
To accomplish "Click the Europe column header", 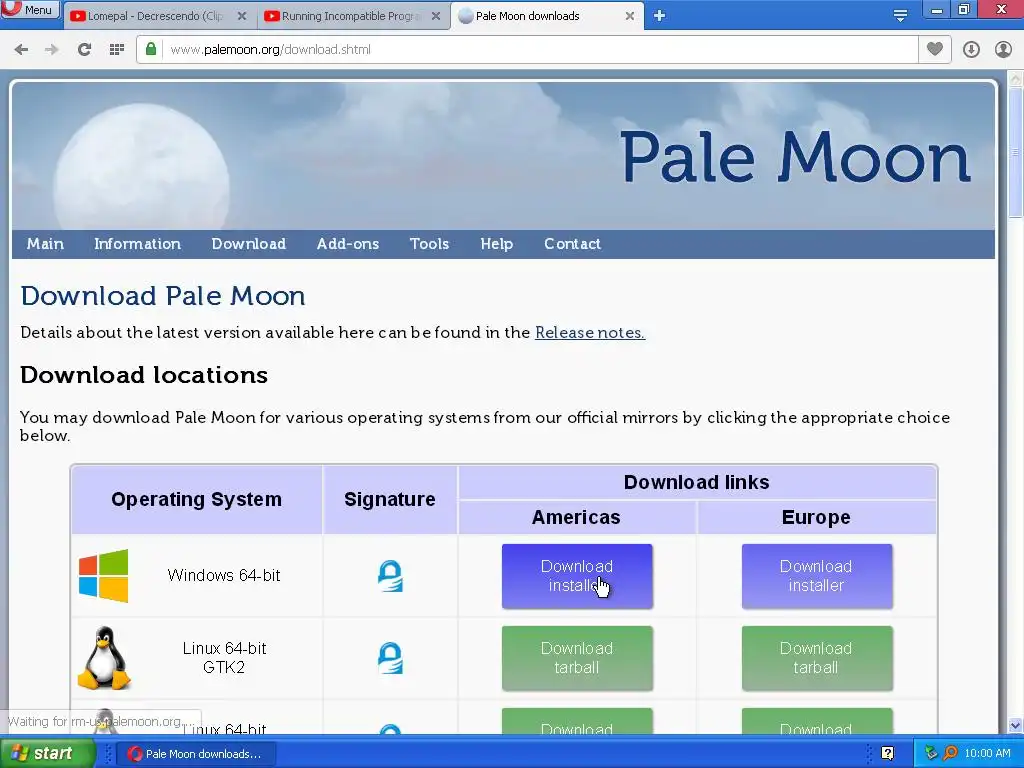I will (816, 517).
